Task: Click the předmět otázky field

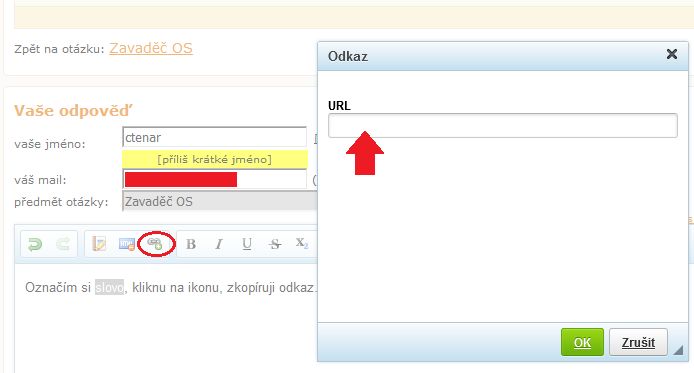Action: coord(220,202)
